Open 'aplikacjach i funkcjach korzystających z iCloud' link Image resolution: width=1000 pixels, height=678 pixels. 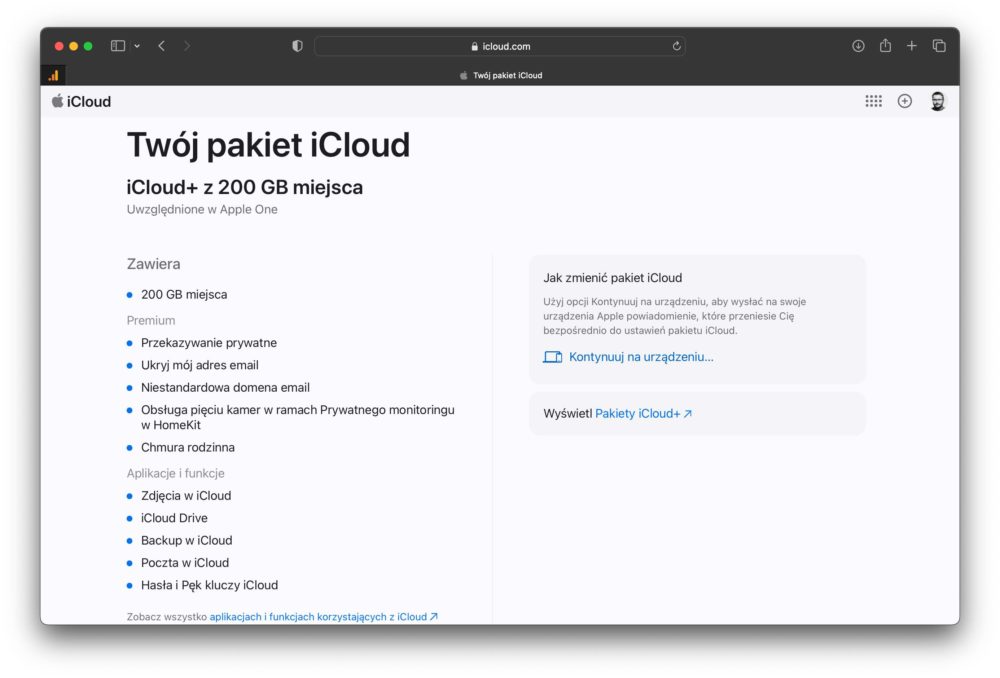pyautogui.click(x=323, y=617)
